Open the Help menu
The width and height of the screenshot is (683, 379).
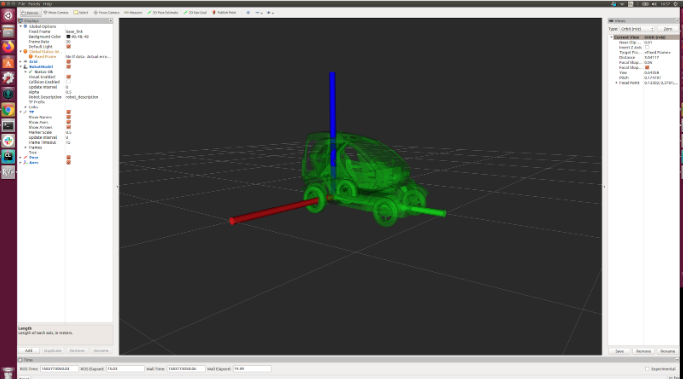click(47, 4)
